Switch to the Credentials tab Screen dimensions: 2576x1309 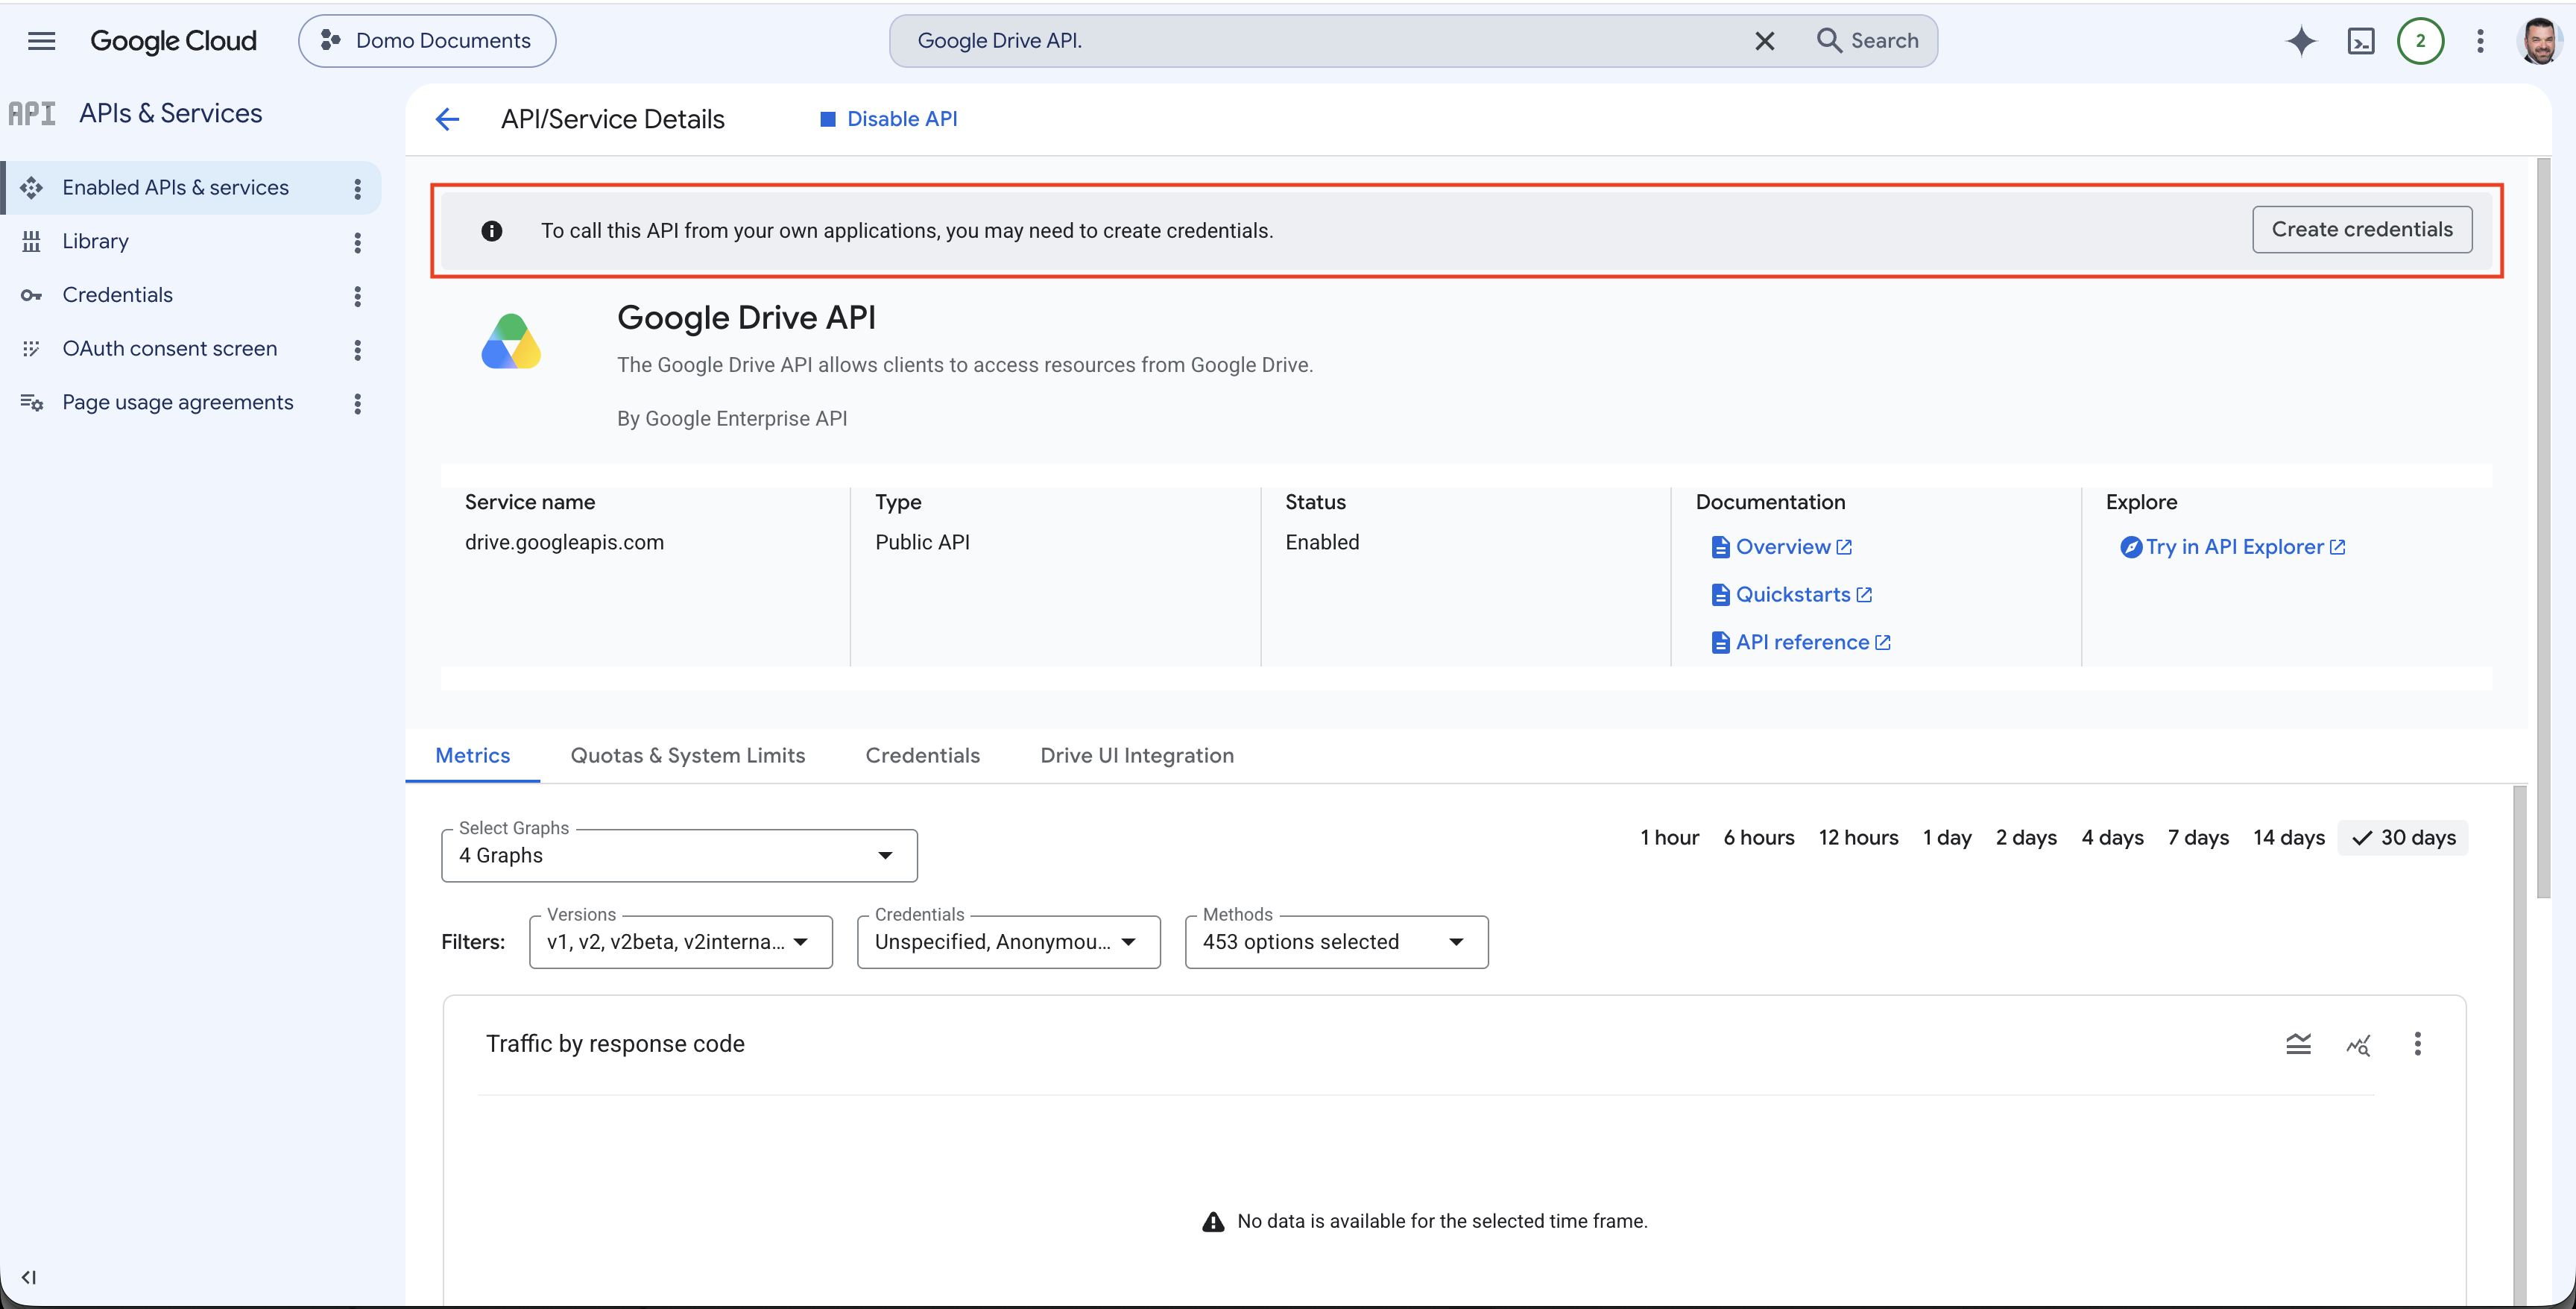922,756
